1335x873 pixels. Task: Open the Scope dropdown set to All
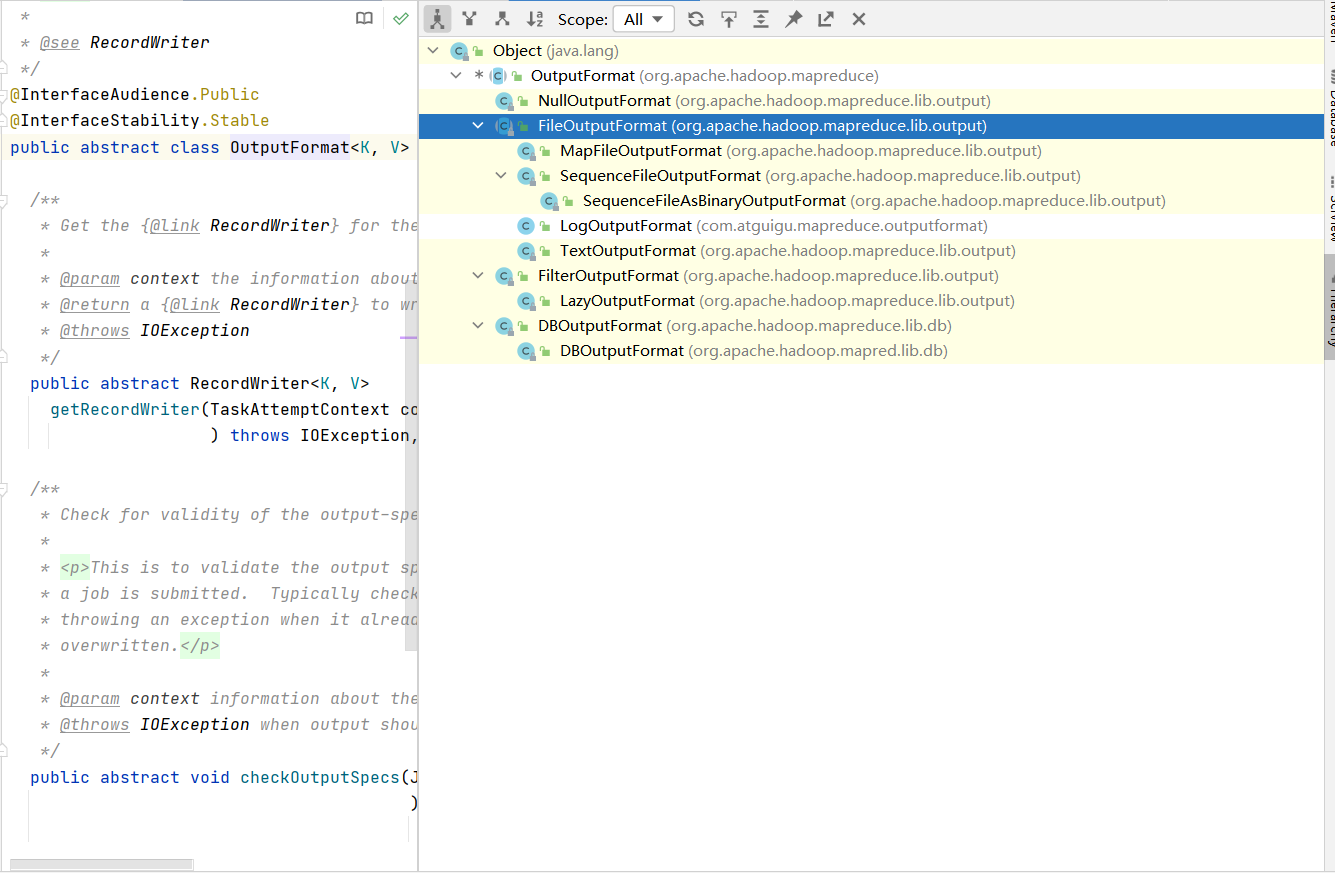click(644, 19)
